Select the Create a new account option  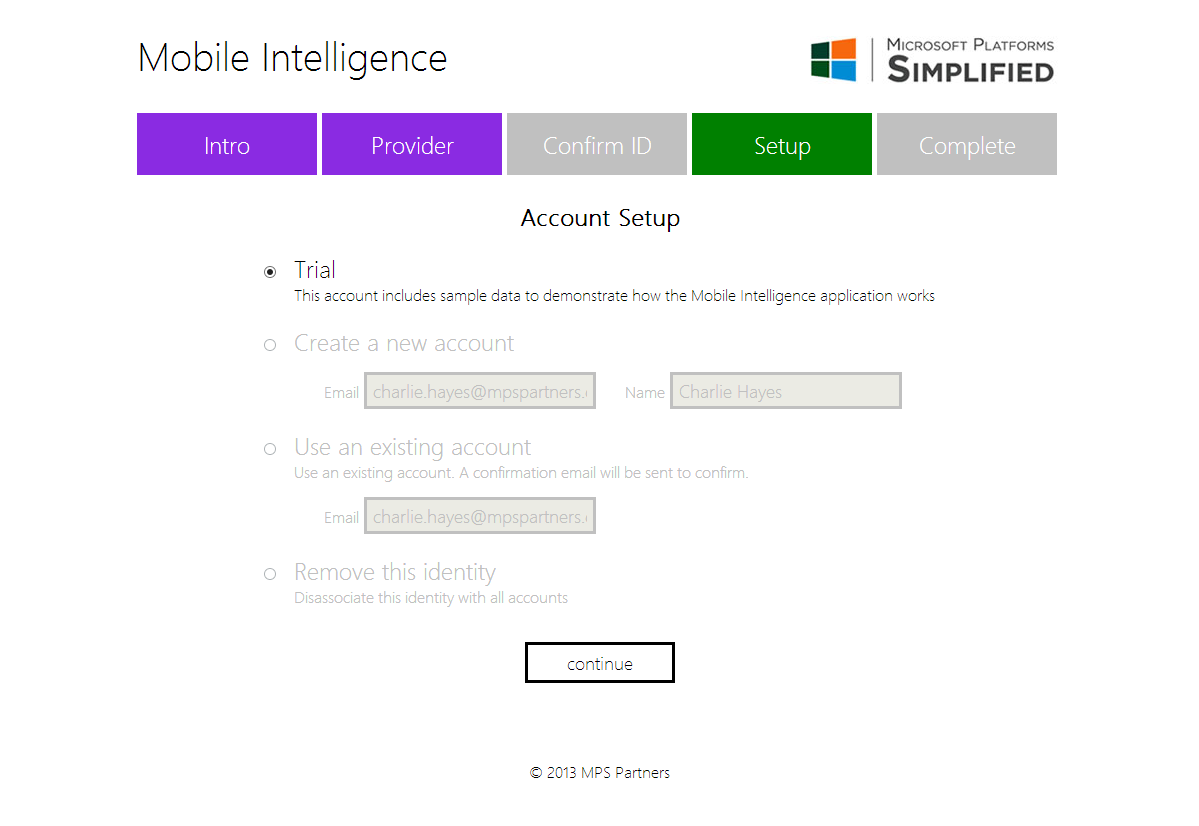tap(270, 345)
